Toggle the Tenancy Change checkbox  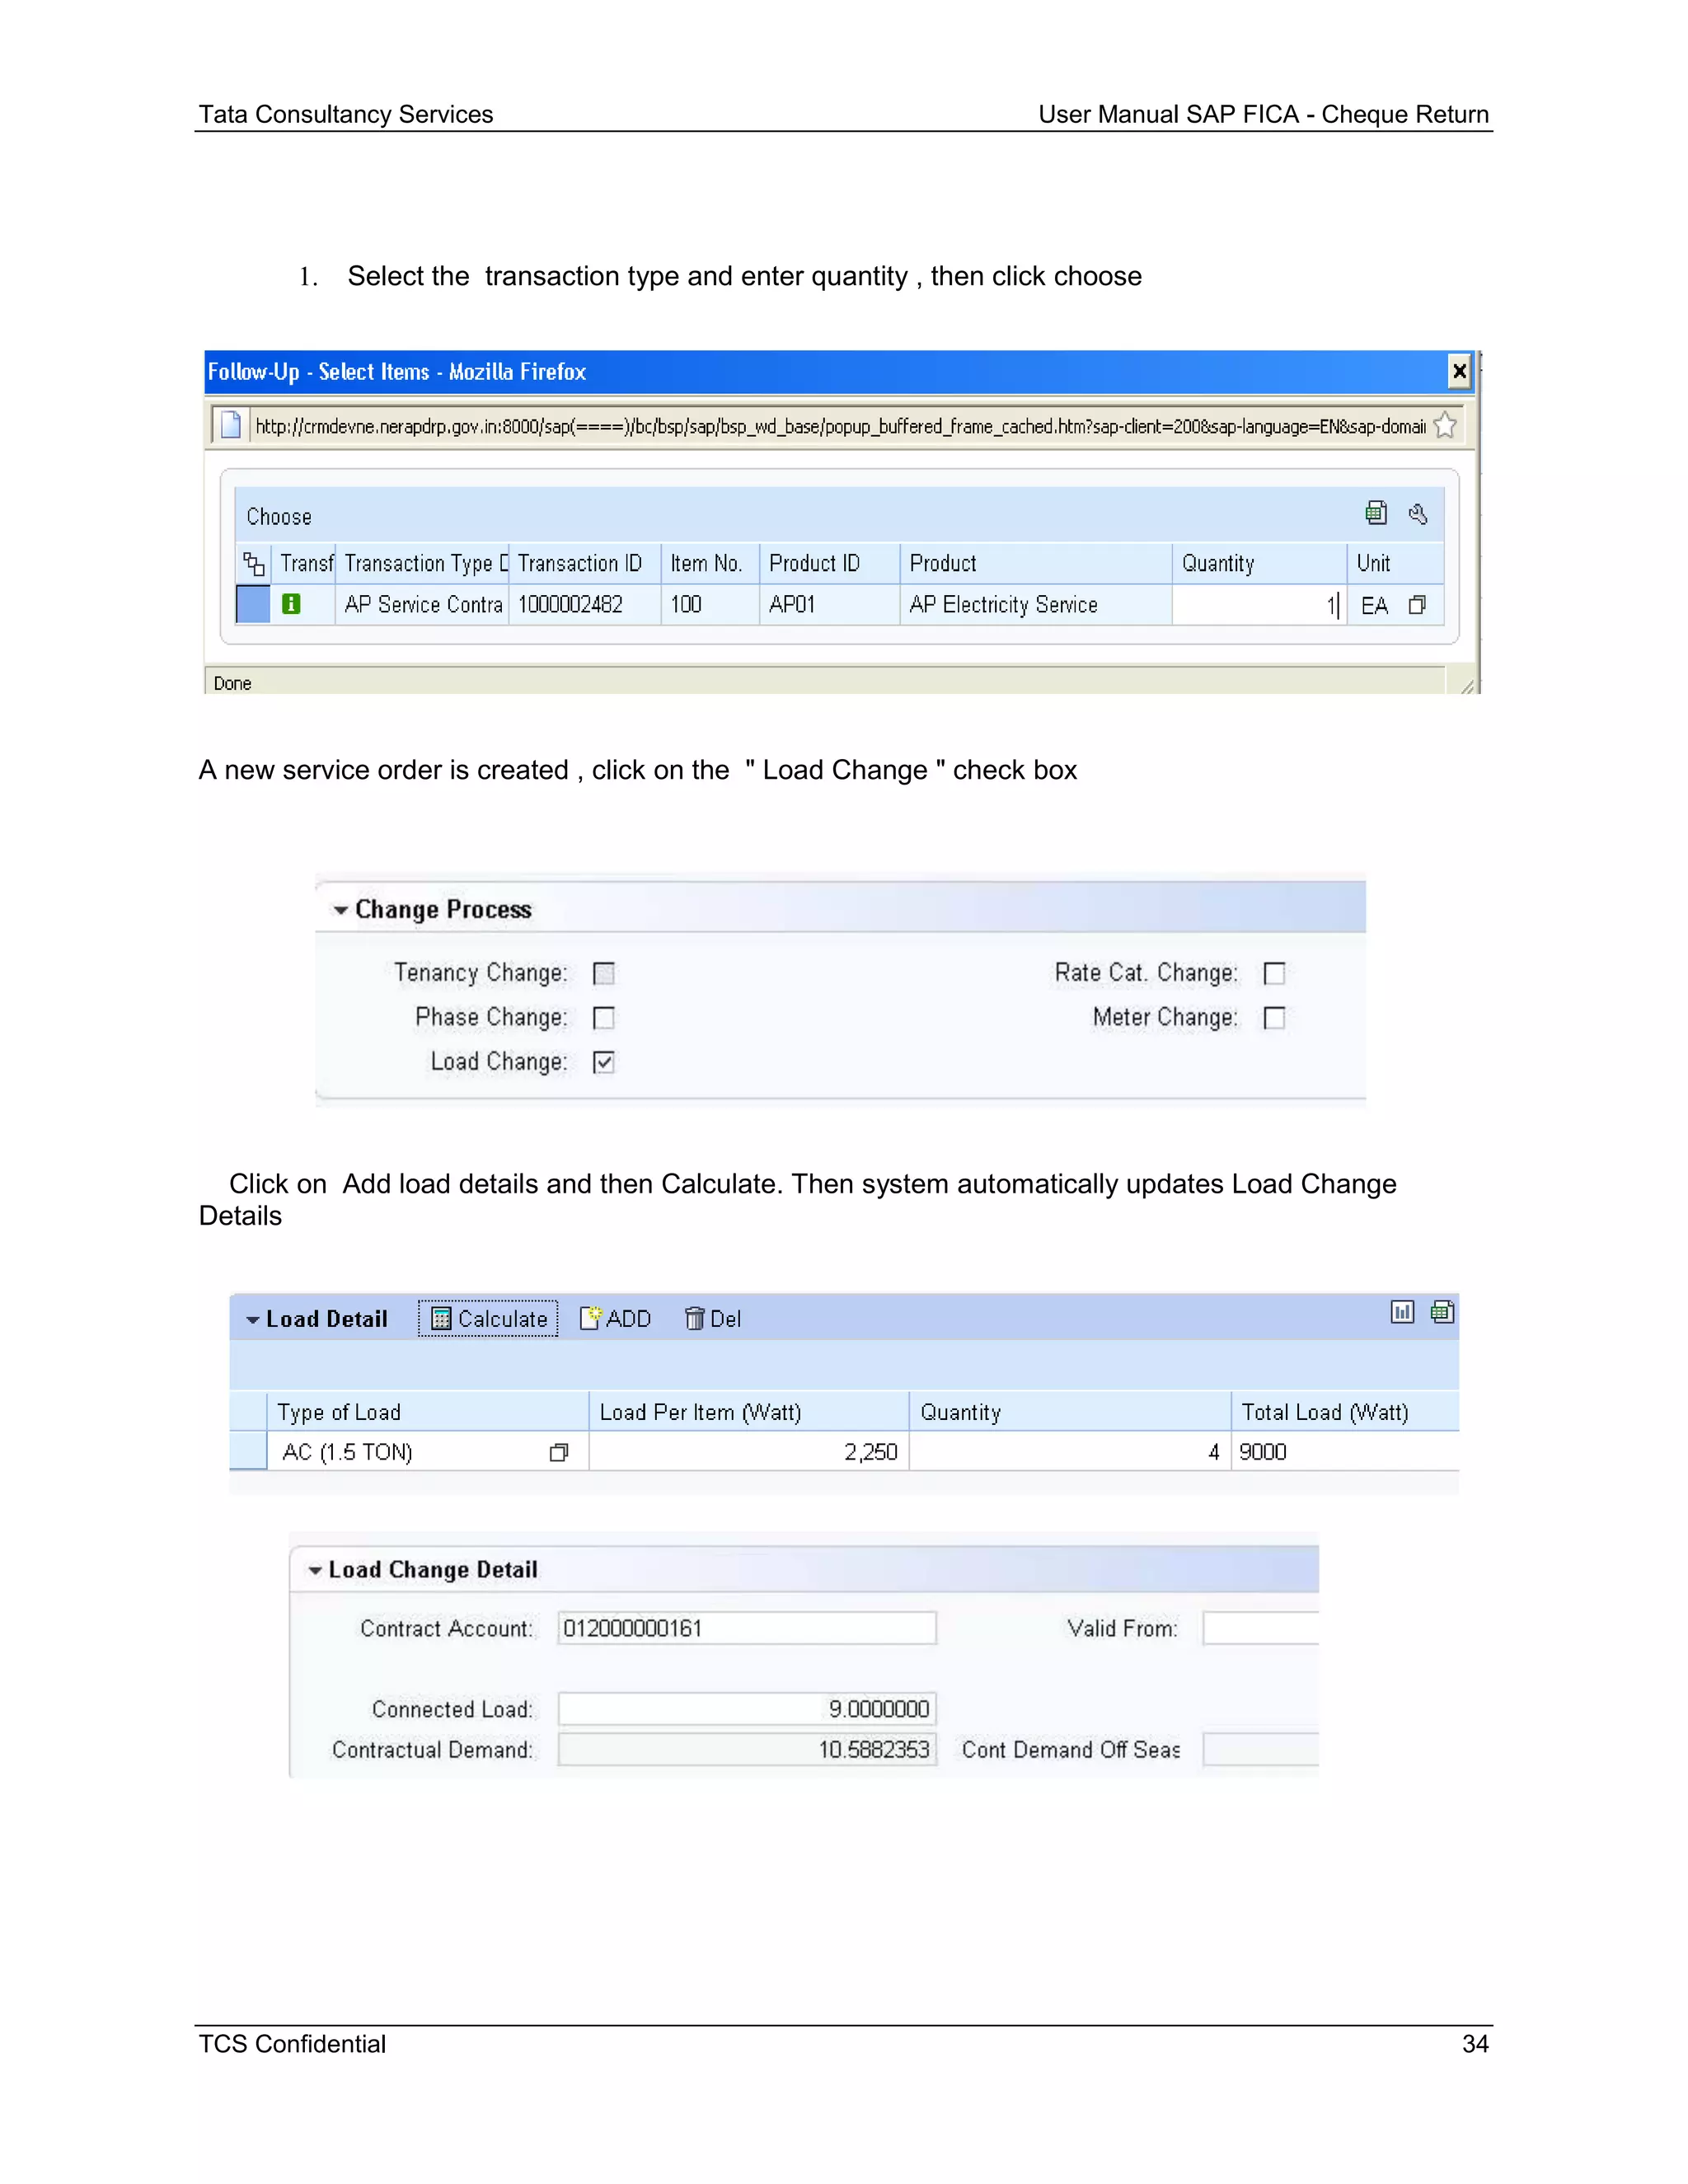604,973
